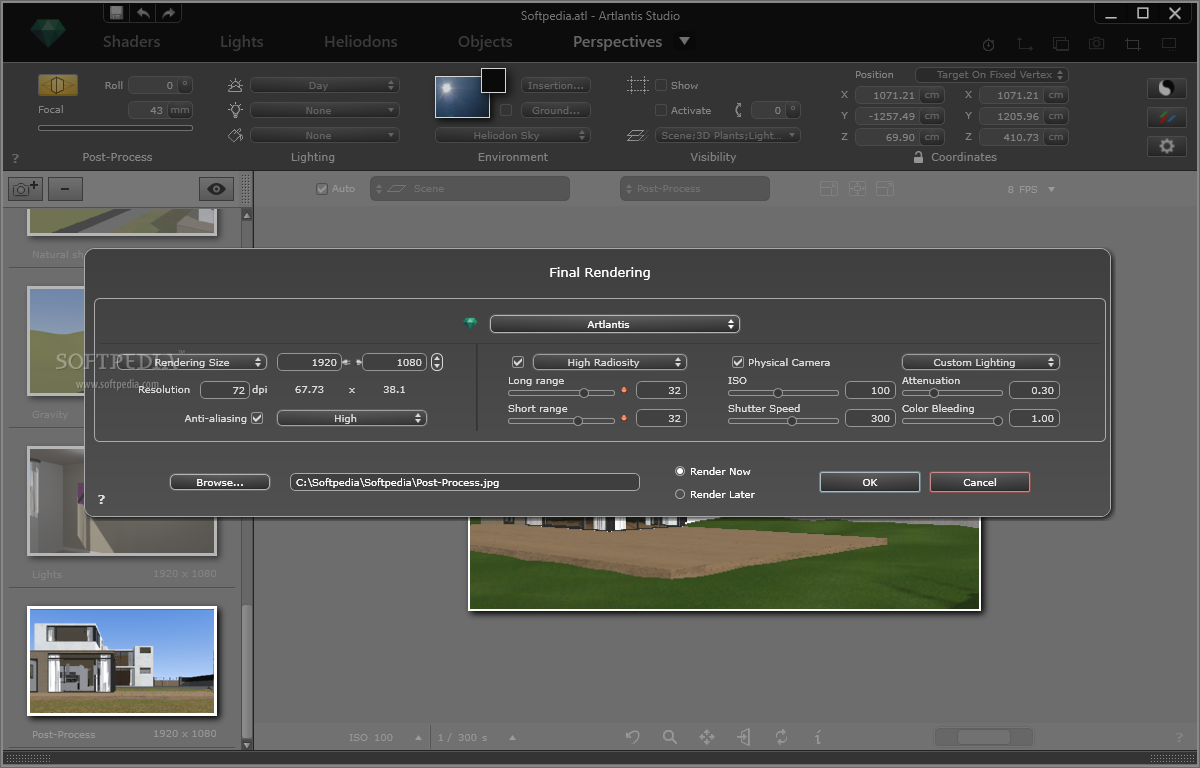Enable the Activate checkbox in Visibility

(661, 110)
